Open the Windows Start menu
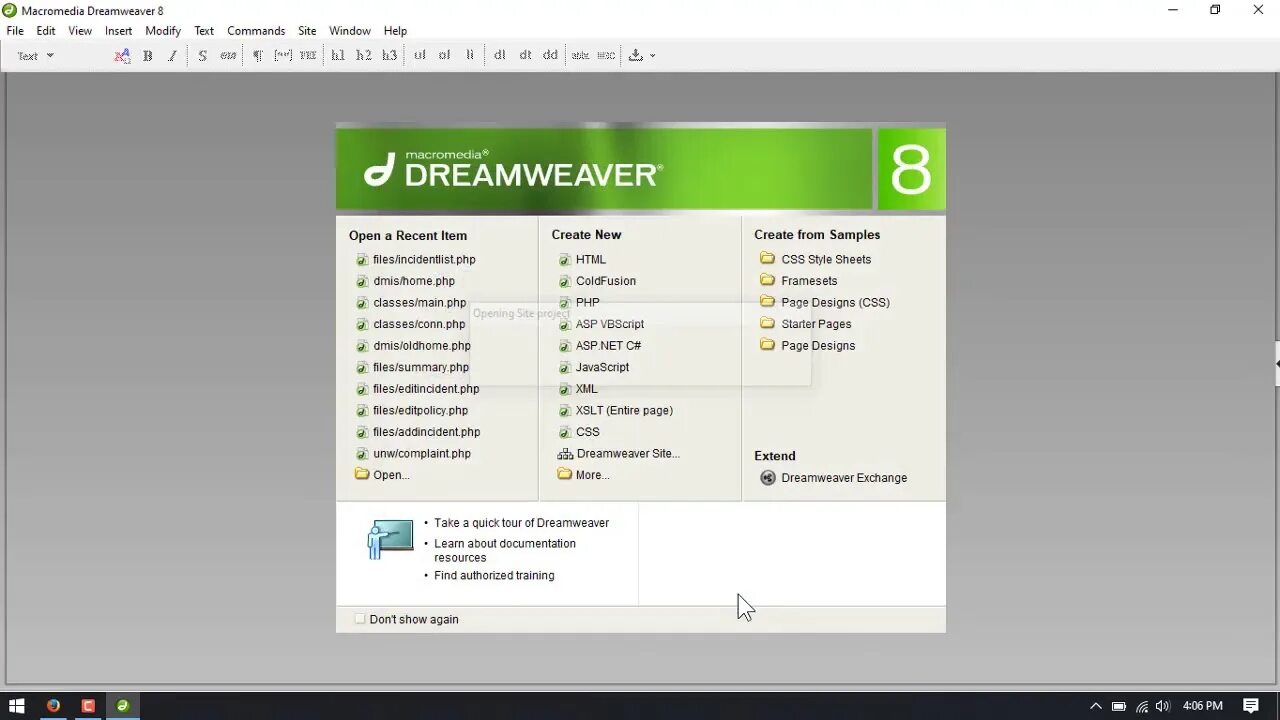Image resolution: width=1280 pixels, height=720 pixels. pyautogui.click(x=16, y=706)
